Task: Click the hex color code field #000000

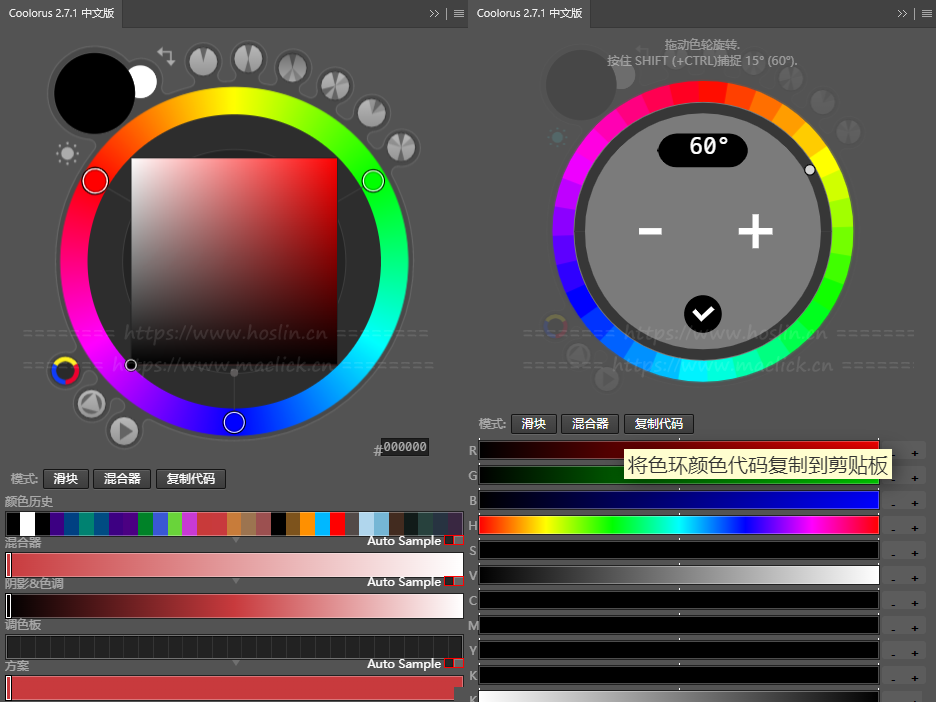Action: point(405,447)
